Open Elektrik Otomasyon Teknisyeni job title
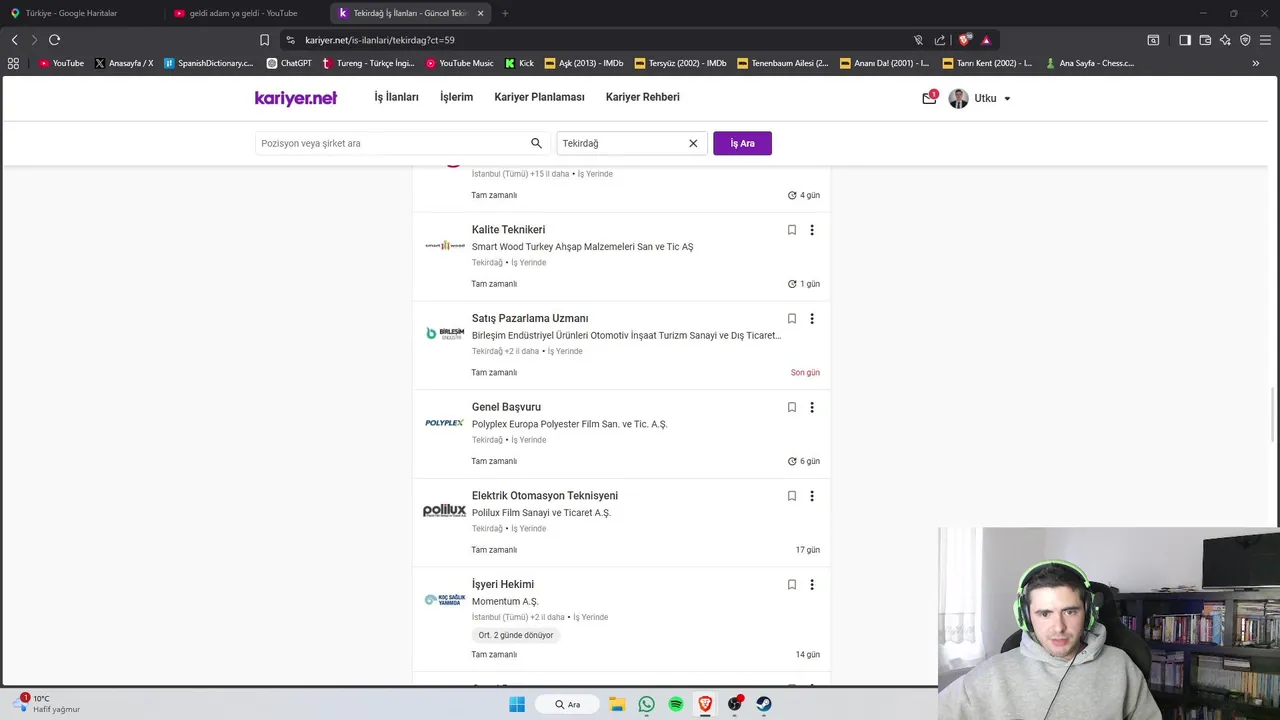The height and width of the screenshot is (720, 1280). click(545, 496)
